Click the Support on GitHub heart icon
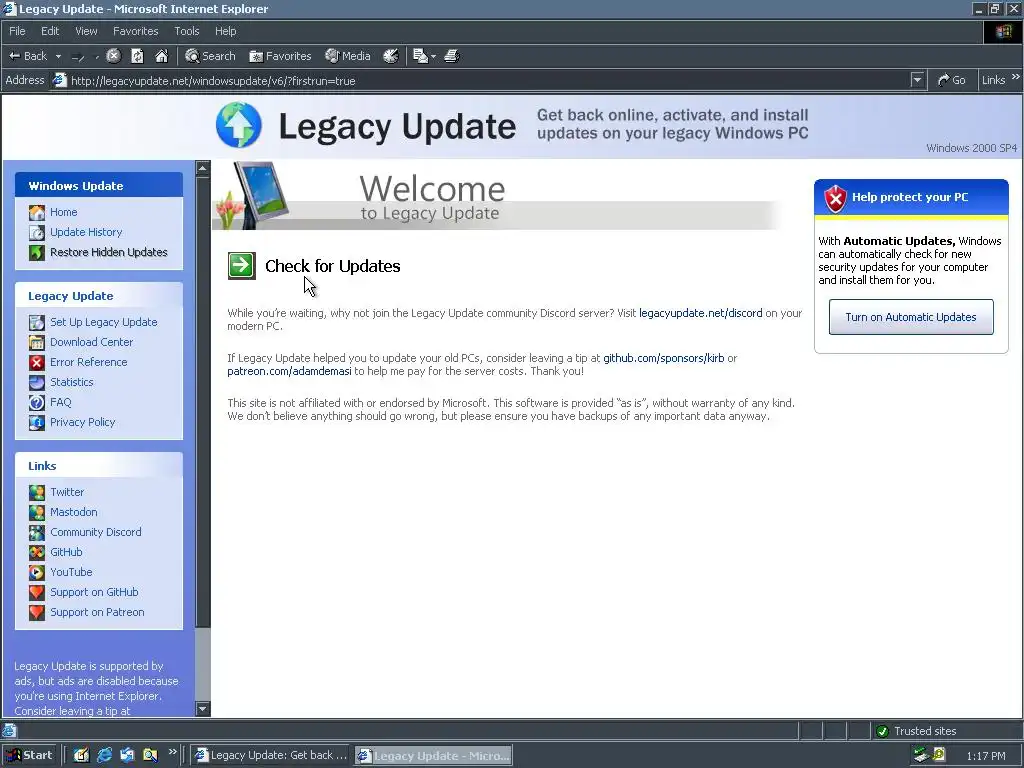 pyautogui.click(x=37, y=592)
